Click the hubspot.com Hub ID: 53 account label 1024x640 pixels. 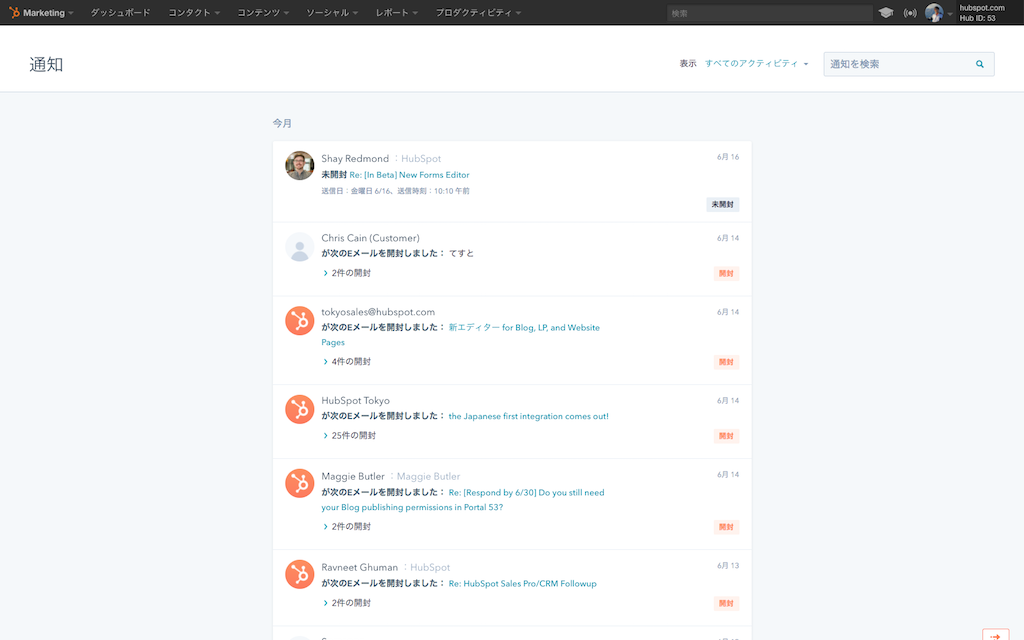[982, 13]
